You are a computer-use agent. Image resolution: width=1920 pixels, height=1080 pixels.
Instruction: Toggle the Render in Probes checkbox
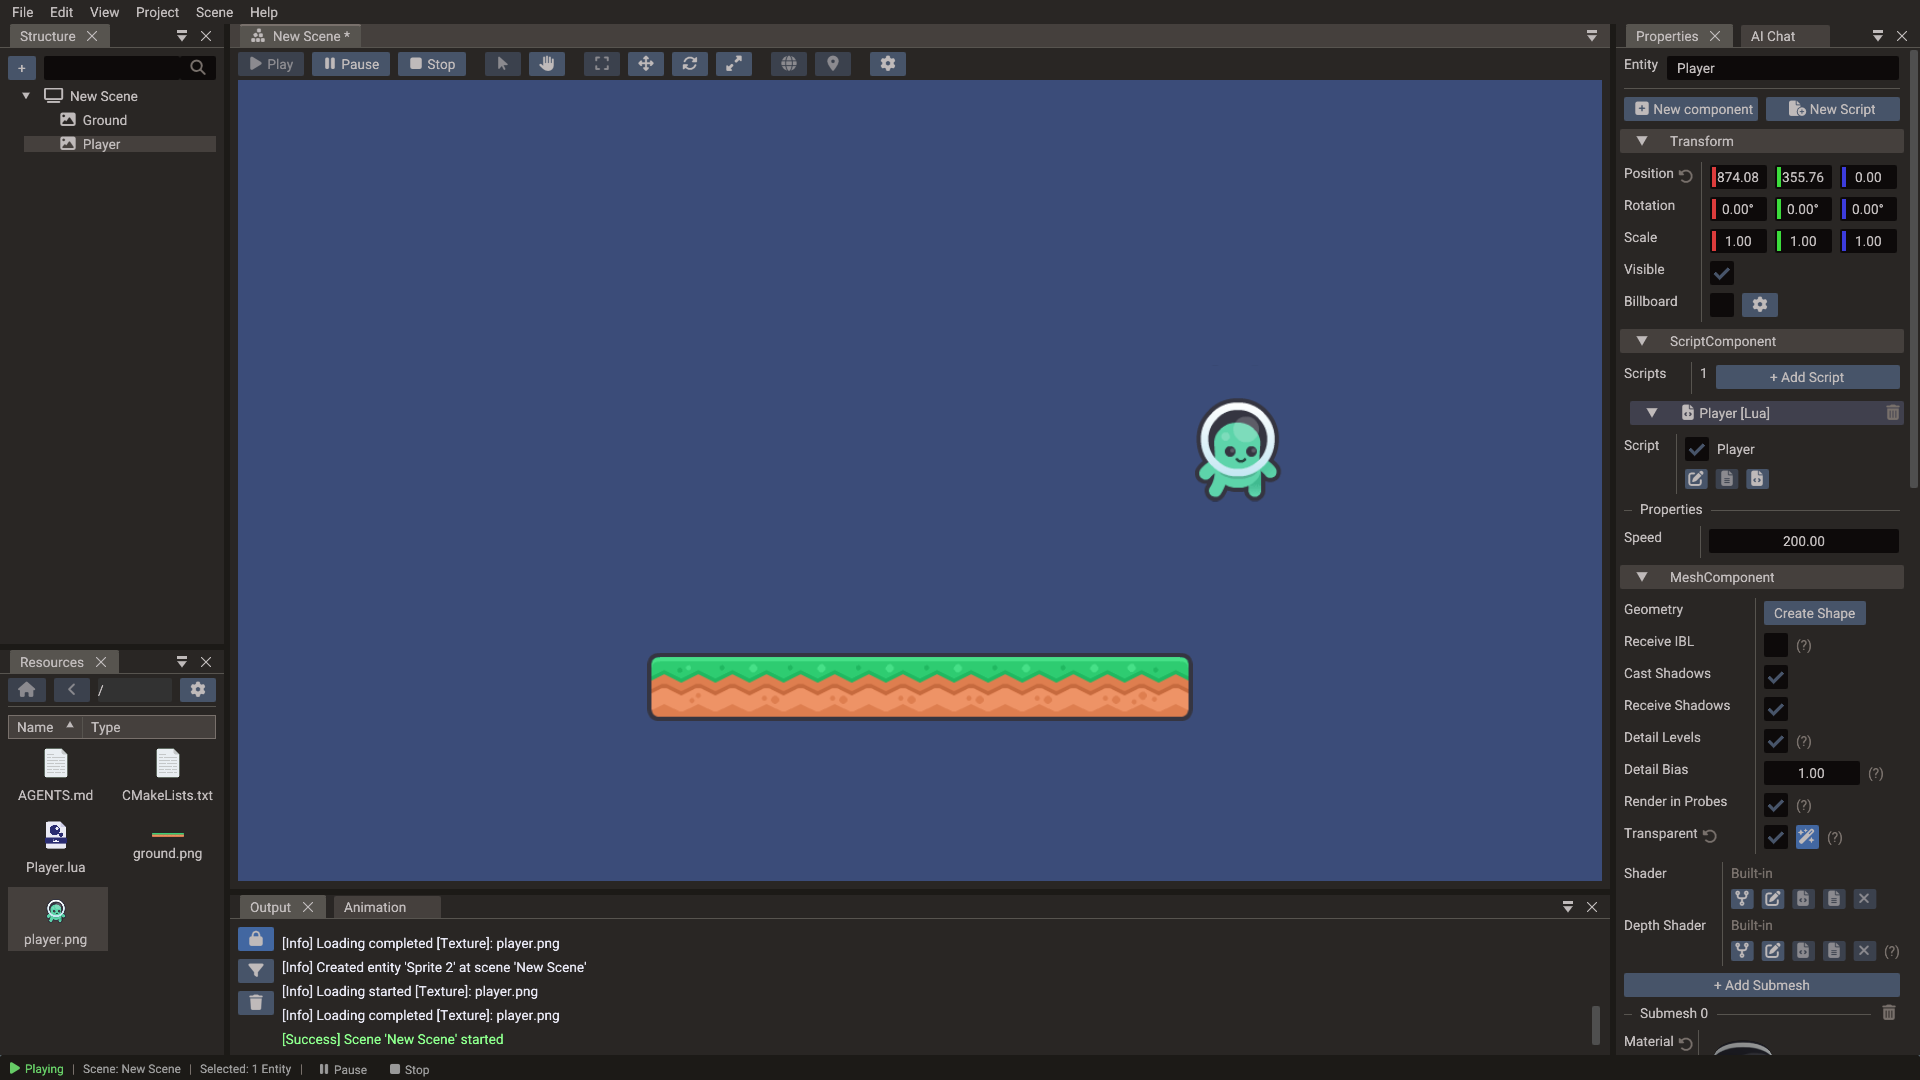pyautogui.click(x=1776, y=805)
